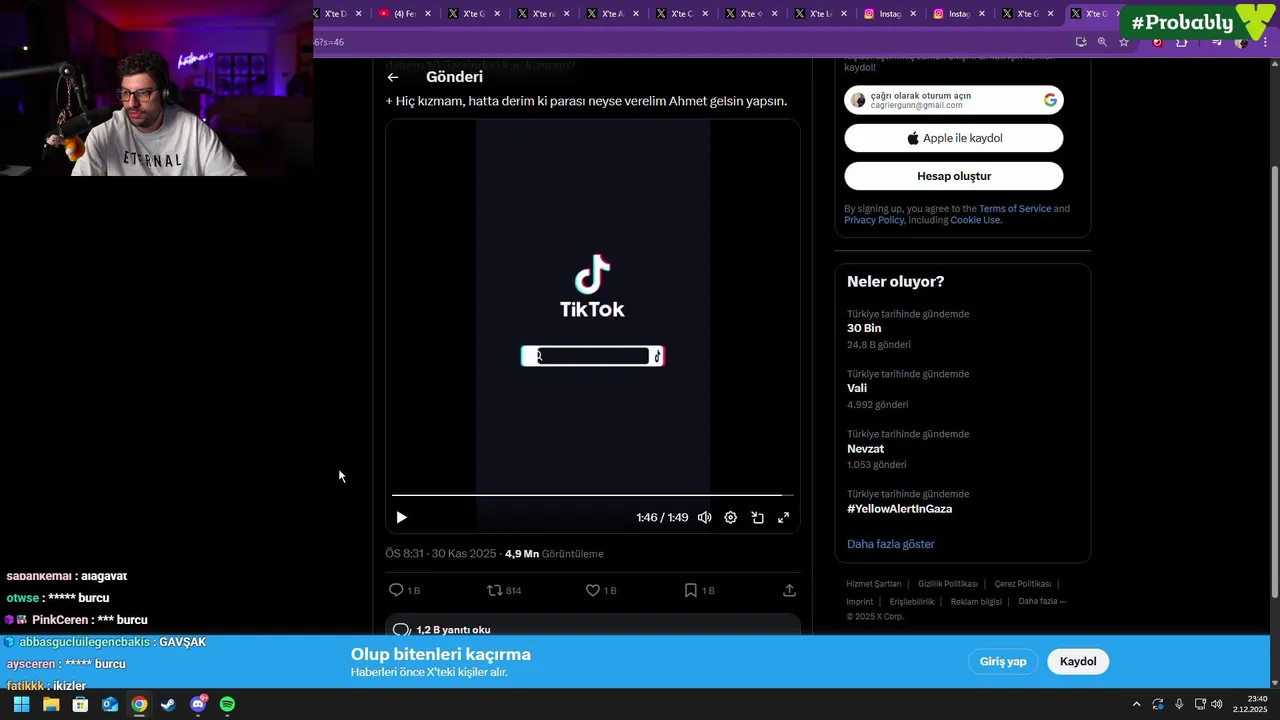Open trending topic 'Vali'
The width and height of the screenshot is (1280, 720).
[x=962, y=389]
